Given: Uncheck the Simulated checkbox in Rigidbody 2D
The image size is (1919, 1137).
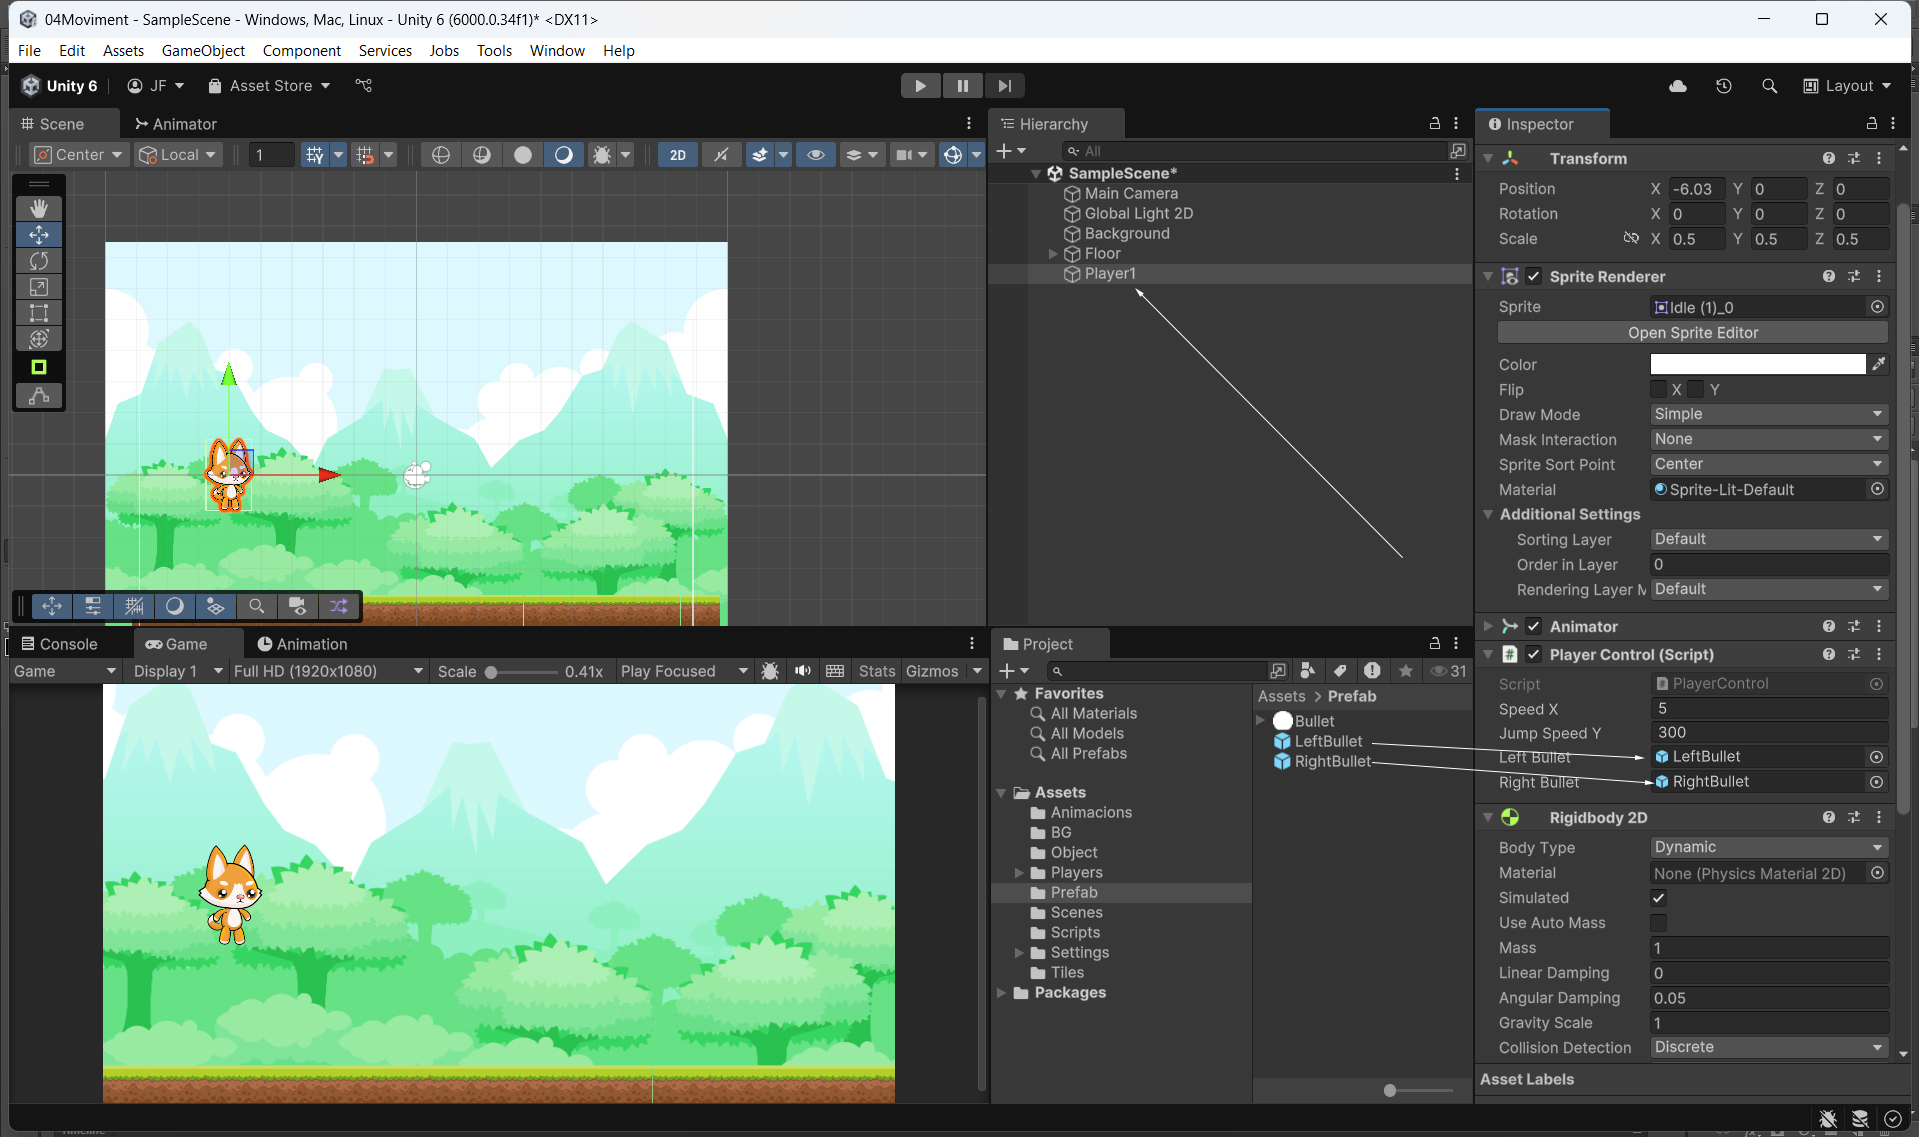Looking at the screenshot, I should coord(1658,898).
